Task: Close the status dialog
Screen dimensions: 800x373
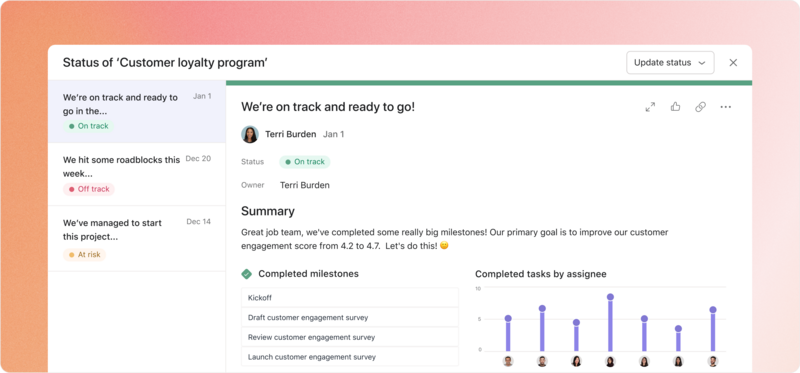Action: coord(733,63)
